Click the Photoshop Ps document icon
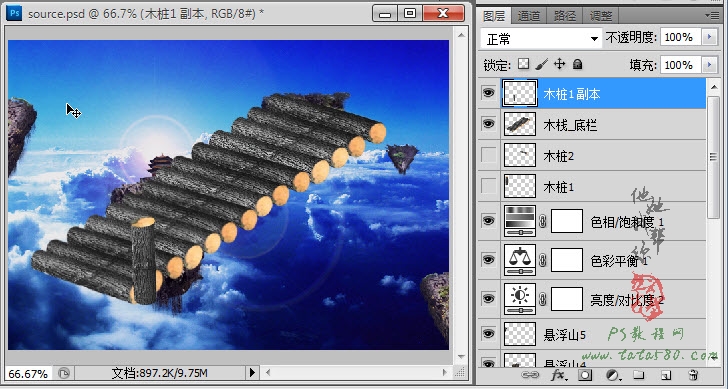The image size is (728, 389). point(15,14)
